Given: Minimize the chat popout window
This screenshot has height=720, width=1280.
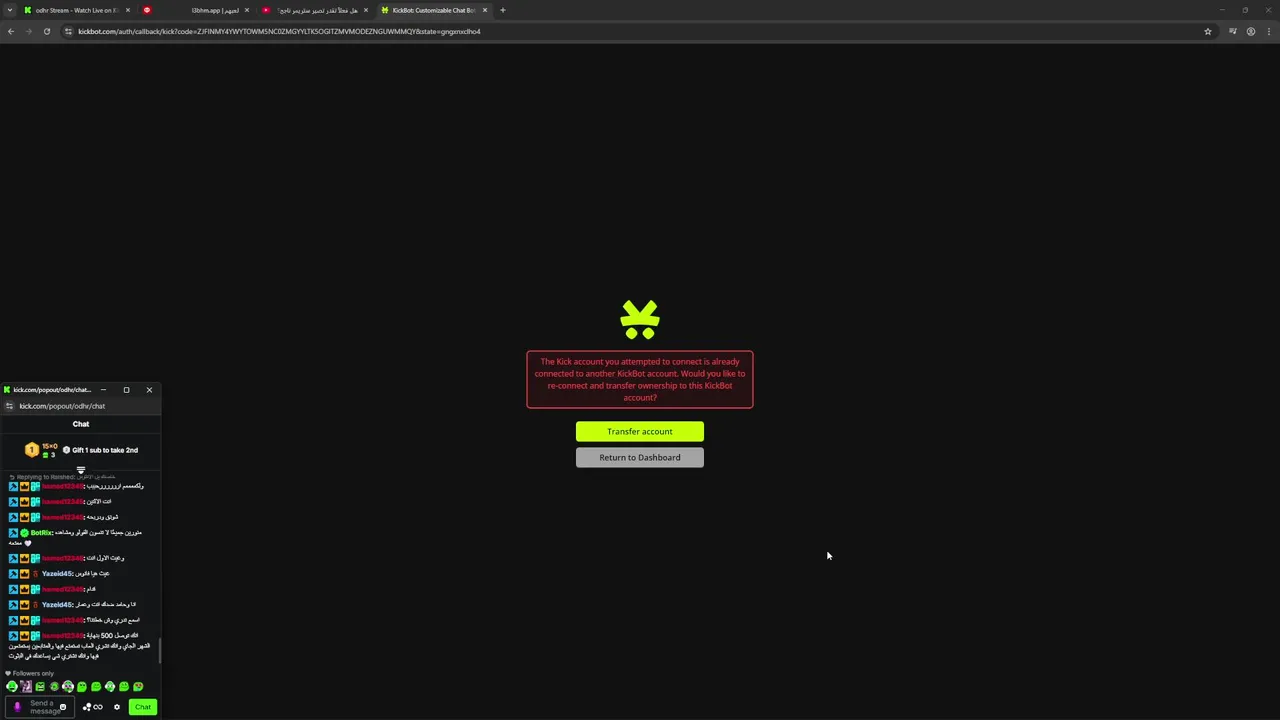Looking at the screenshot, I should point(103,390).
